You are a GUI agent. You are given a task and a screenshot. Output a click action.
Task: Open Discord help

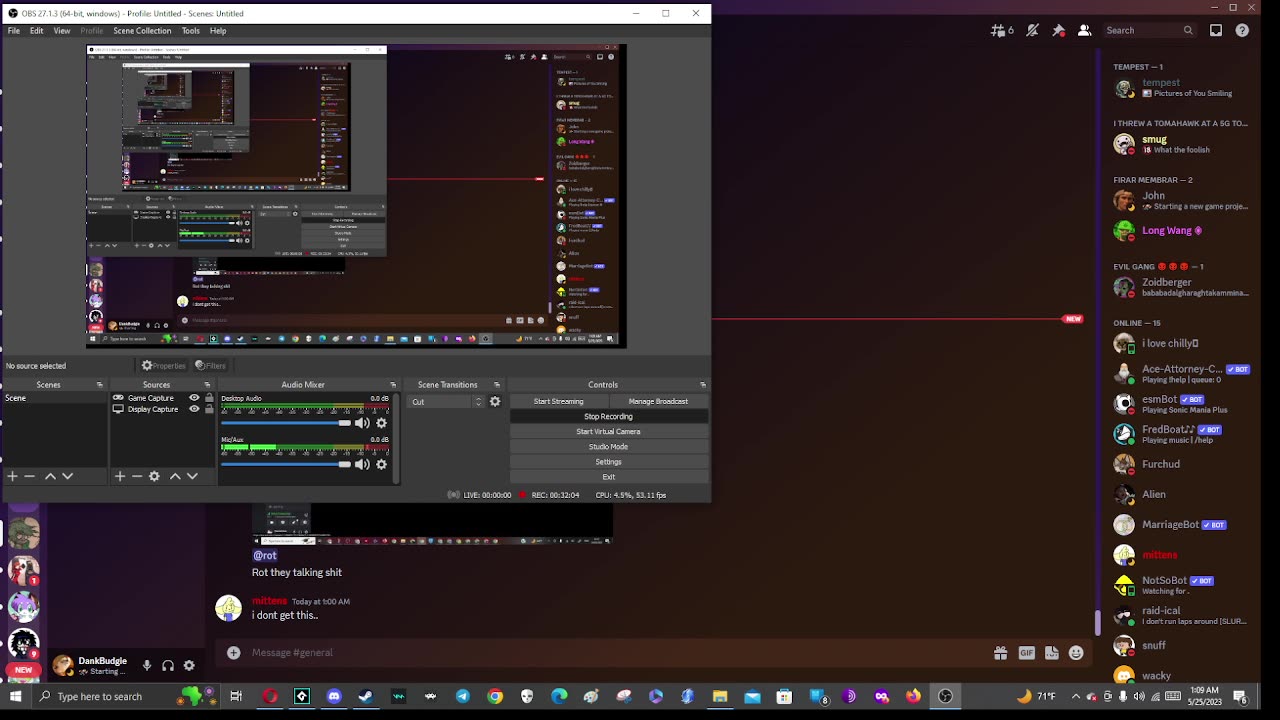(x=1242, y=30)
